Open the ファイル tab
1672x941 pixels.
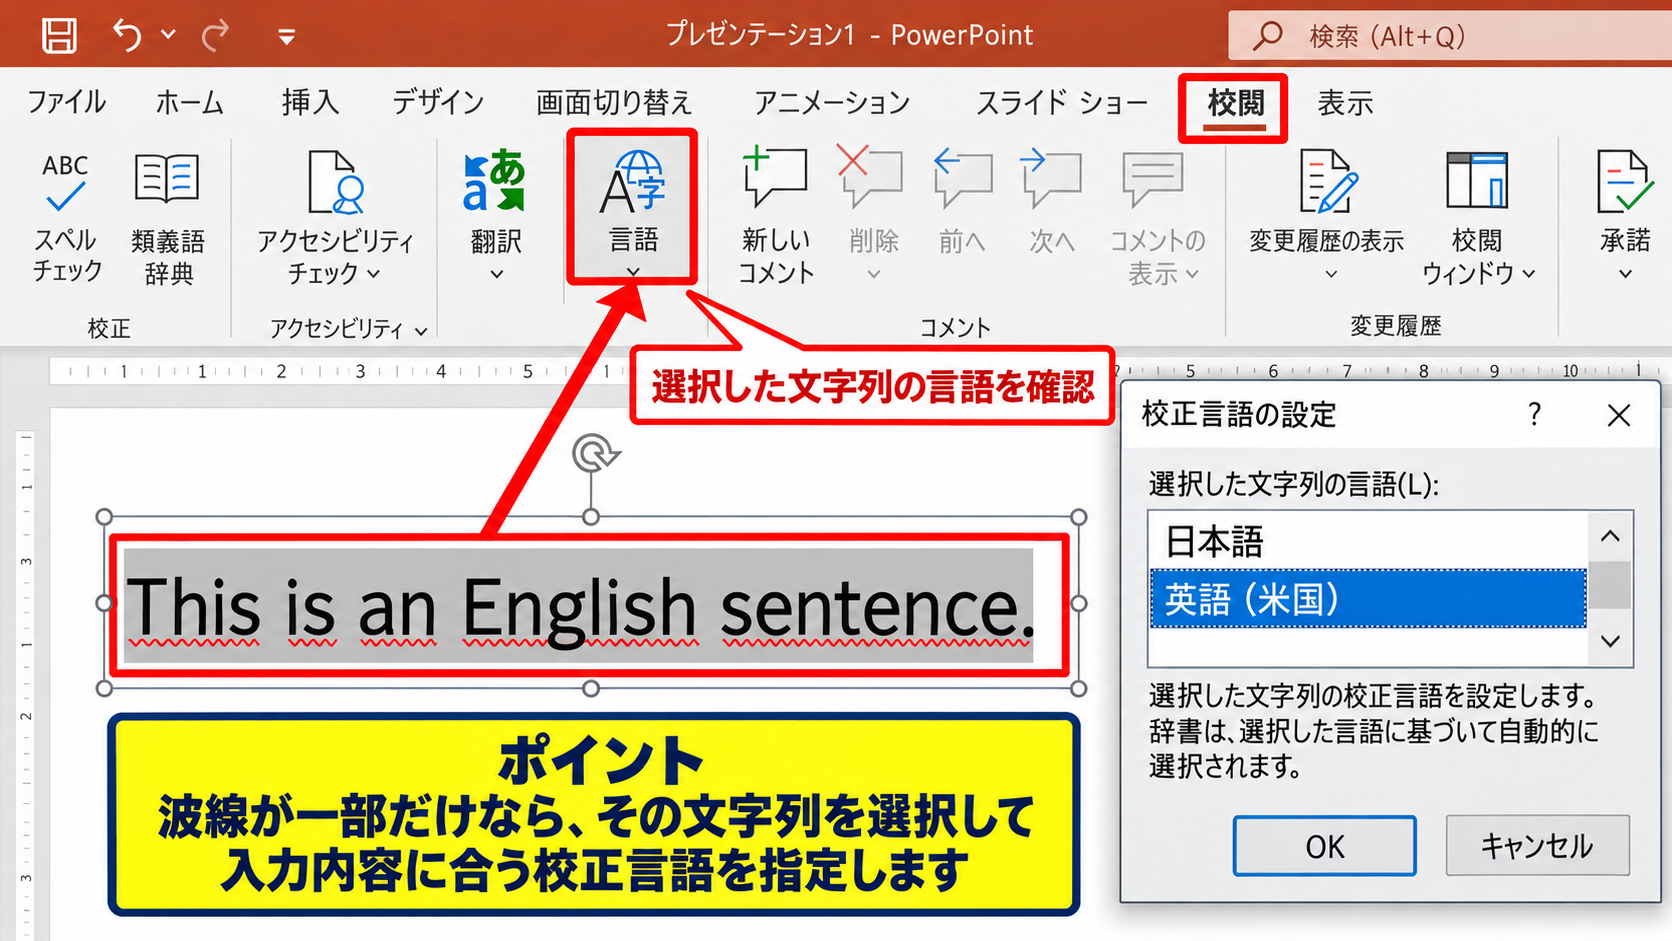66,102
